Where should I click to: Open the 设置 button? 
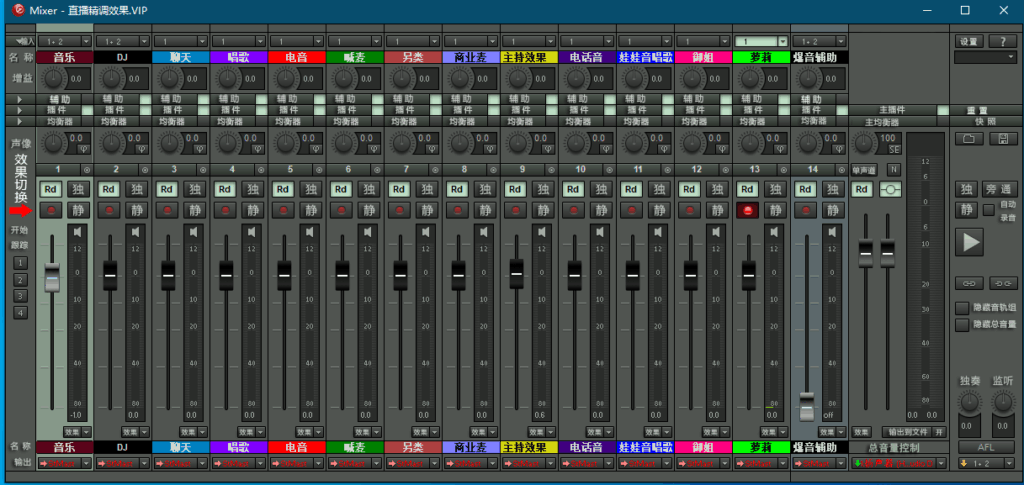[968, 41]
